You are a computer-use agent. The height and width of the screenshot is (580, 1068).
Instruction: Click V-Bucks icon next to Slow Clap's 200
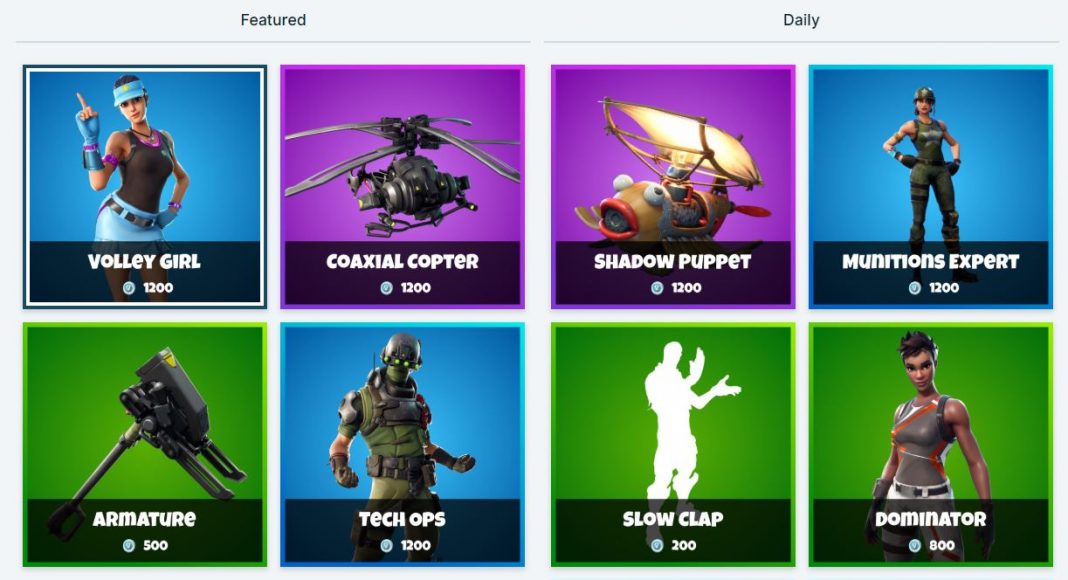pos(657,545)
